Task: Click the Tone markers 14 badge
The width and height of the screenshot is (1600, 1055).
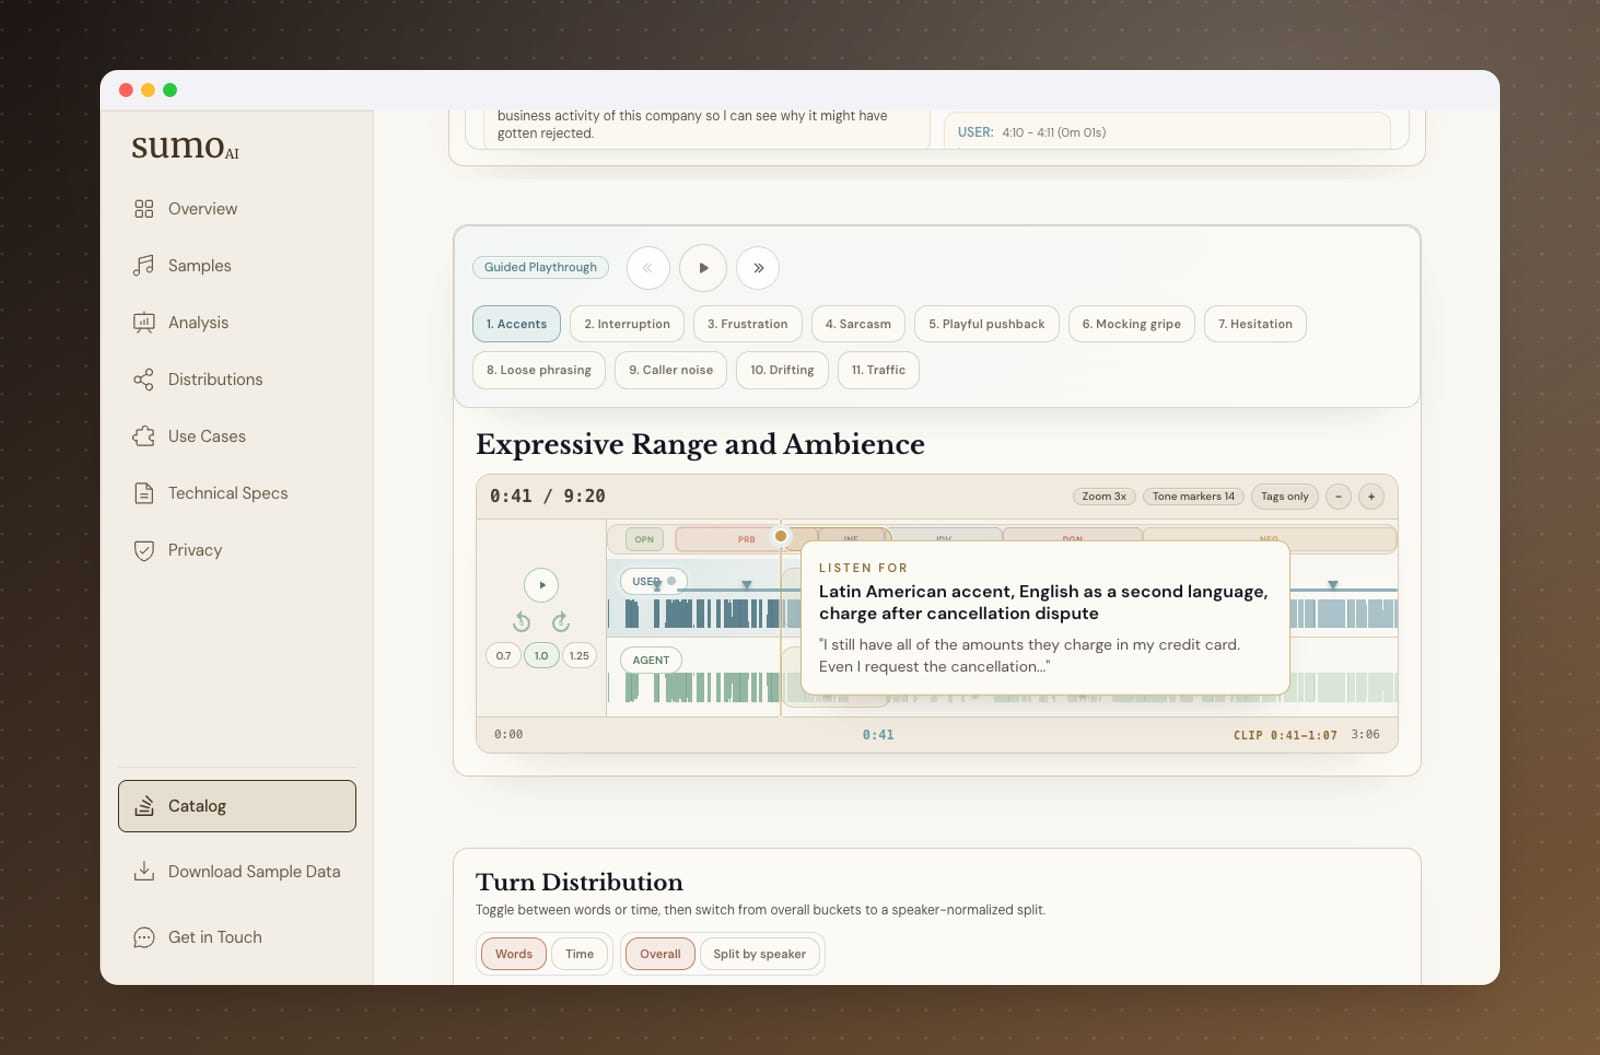Action: coord(1193,496)
